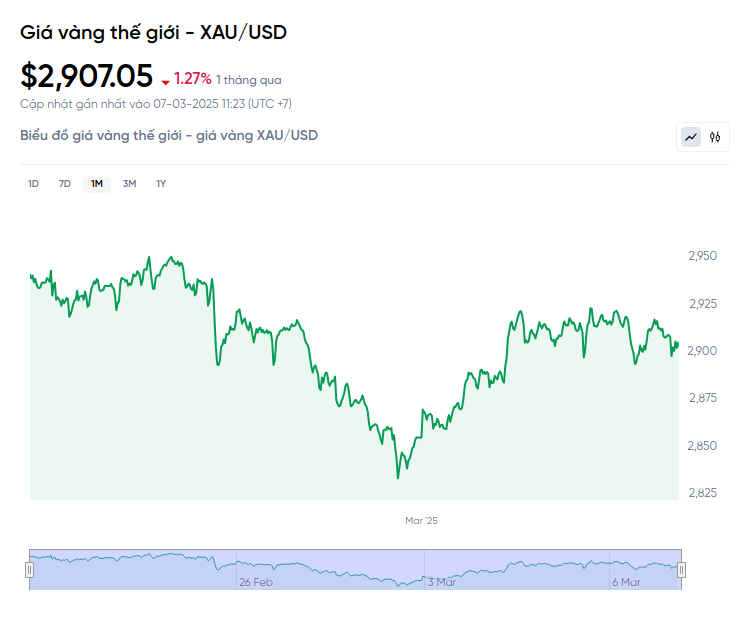This screenshot has height=634, width=750.
Task: Select the 1Y time range
Action: [161, 184]
